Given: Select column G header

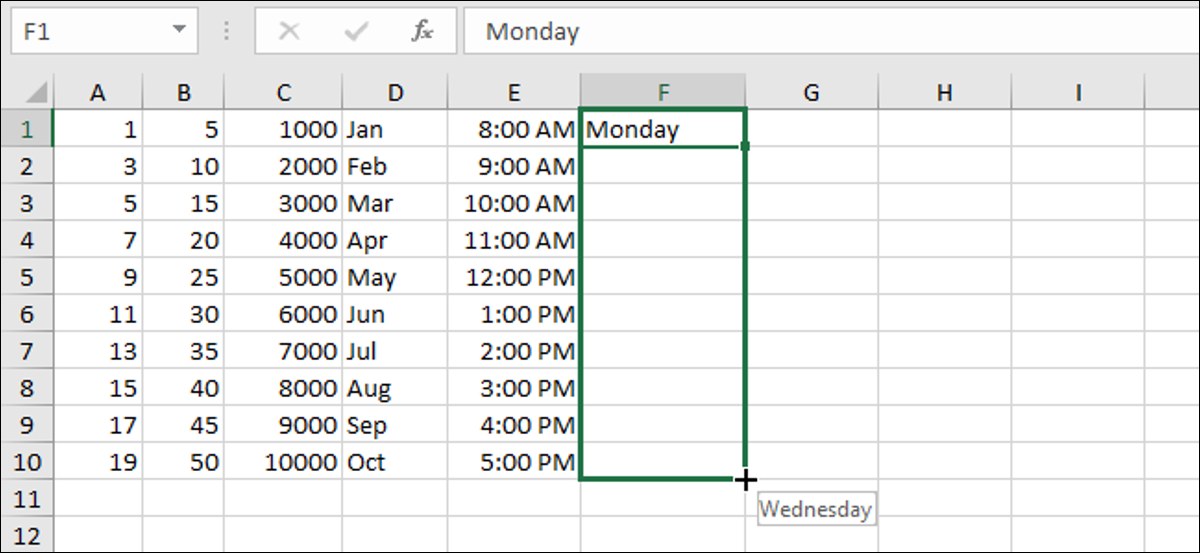Looking at the screenshot, I should point(811,93).
